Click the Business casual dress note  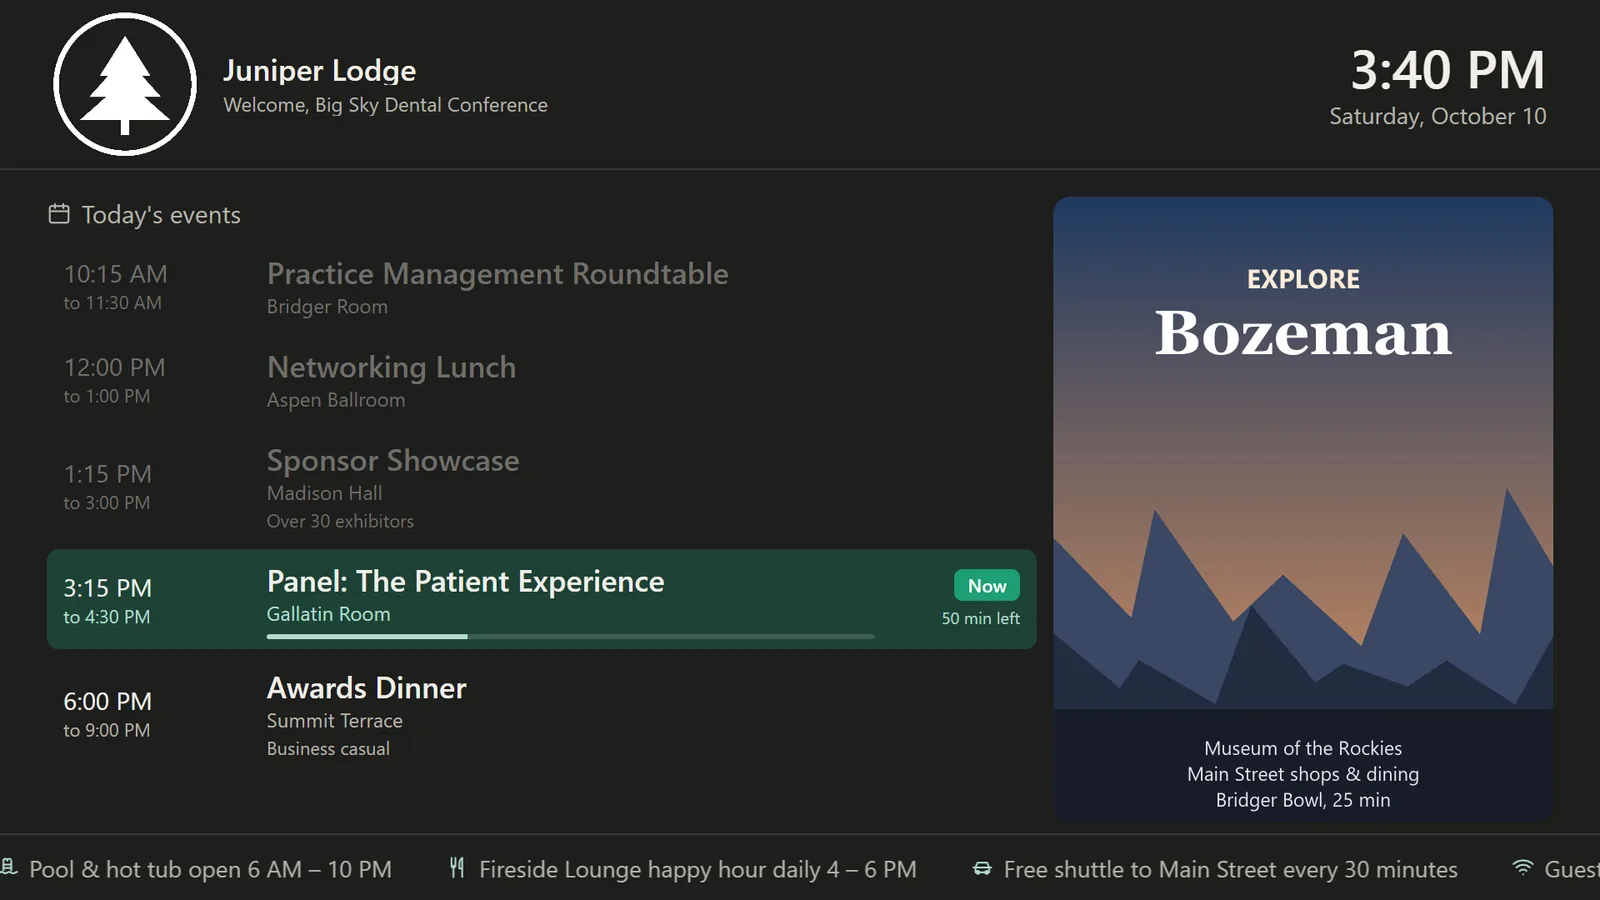328,749
